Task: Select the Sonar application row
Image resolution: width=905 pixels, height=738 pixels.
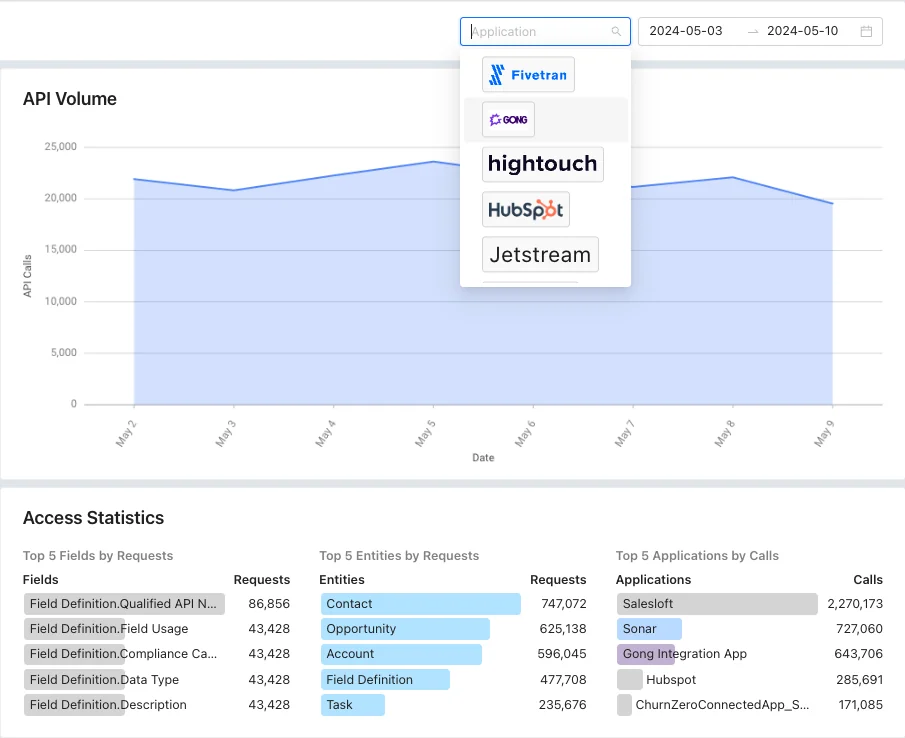Action: (x=749, y=629)
